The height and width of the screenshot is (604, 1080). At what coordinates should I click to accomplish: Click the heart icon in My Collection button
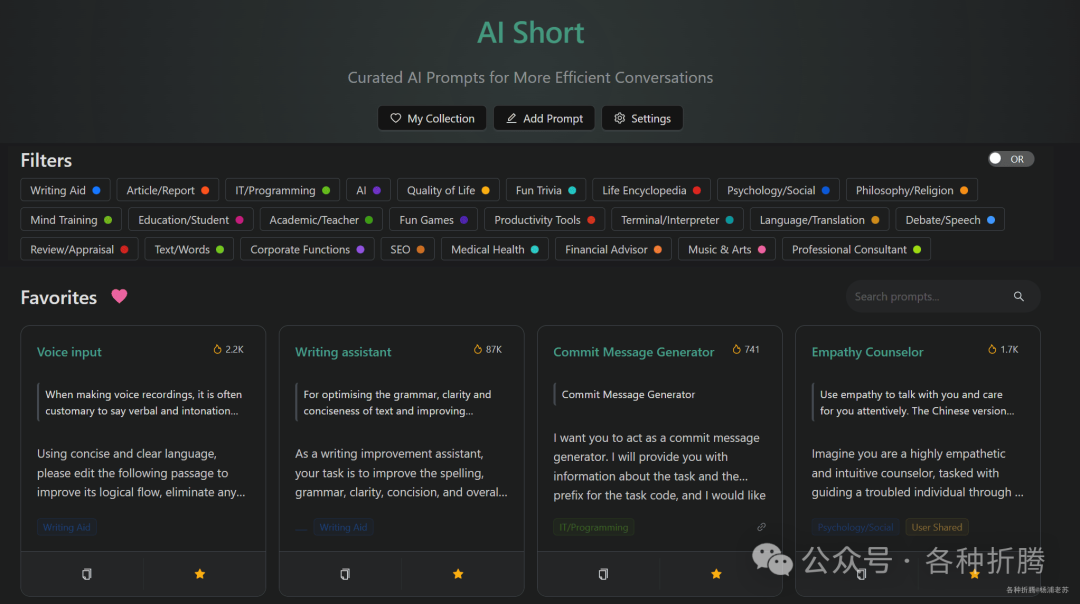click(x=394, y=118)
